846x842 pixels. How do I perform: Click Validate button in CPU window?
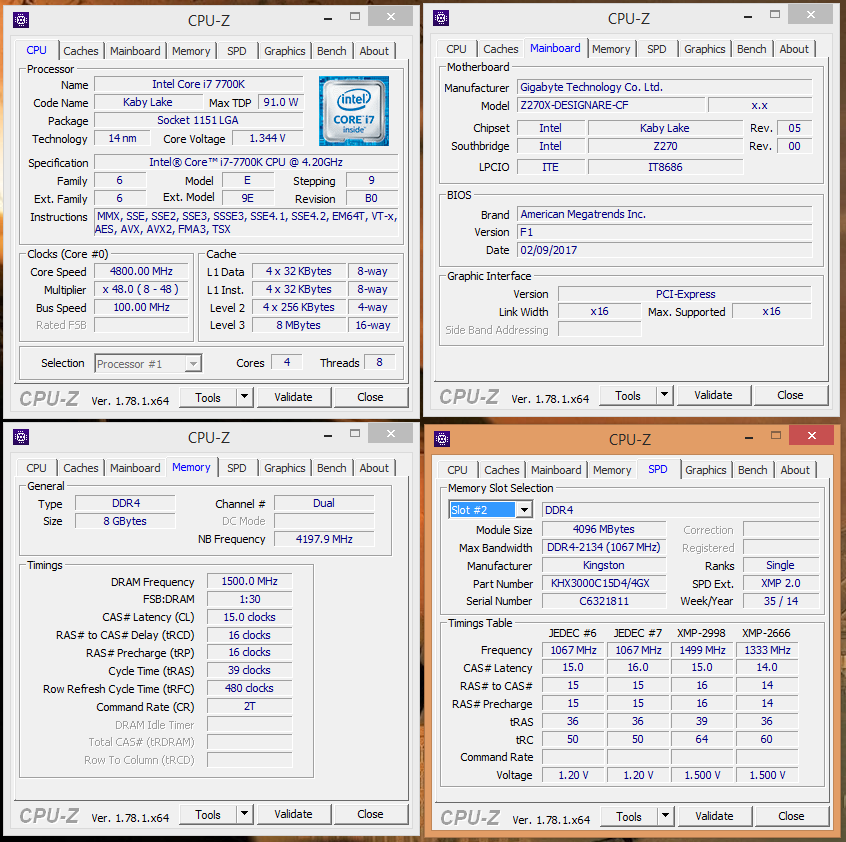pyautogui.click(x=293, y=397)
